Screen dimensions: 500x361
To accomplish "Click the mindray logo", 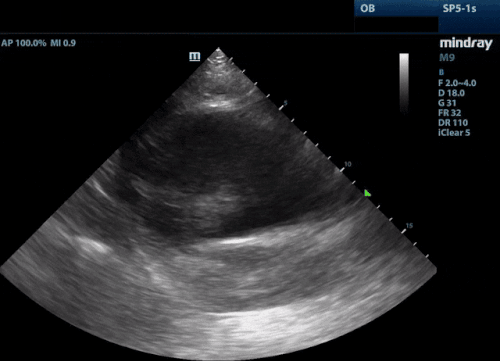I will point(466,44).
